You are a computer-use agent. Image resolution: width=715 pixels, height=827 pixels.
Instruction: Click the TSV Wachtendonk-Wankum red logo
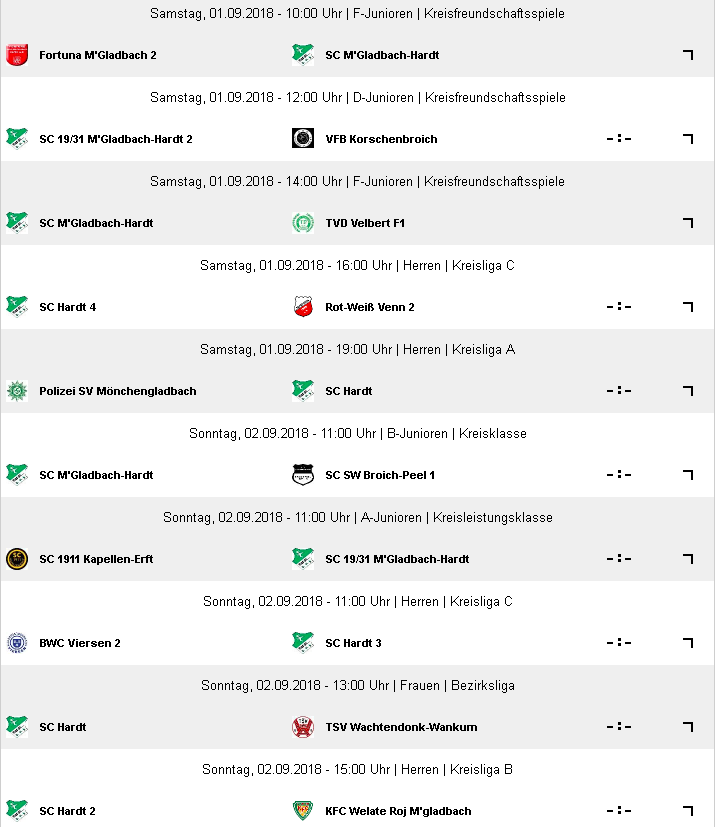303,727
